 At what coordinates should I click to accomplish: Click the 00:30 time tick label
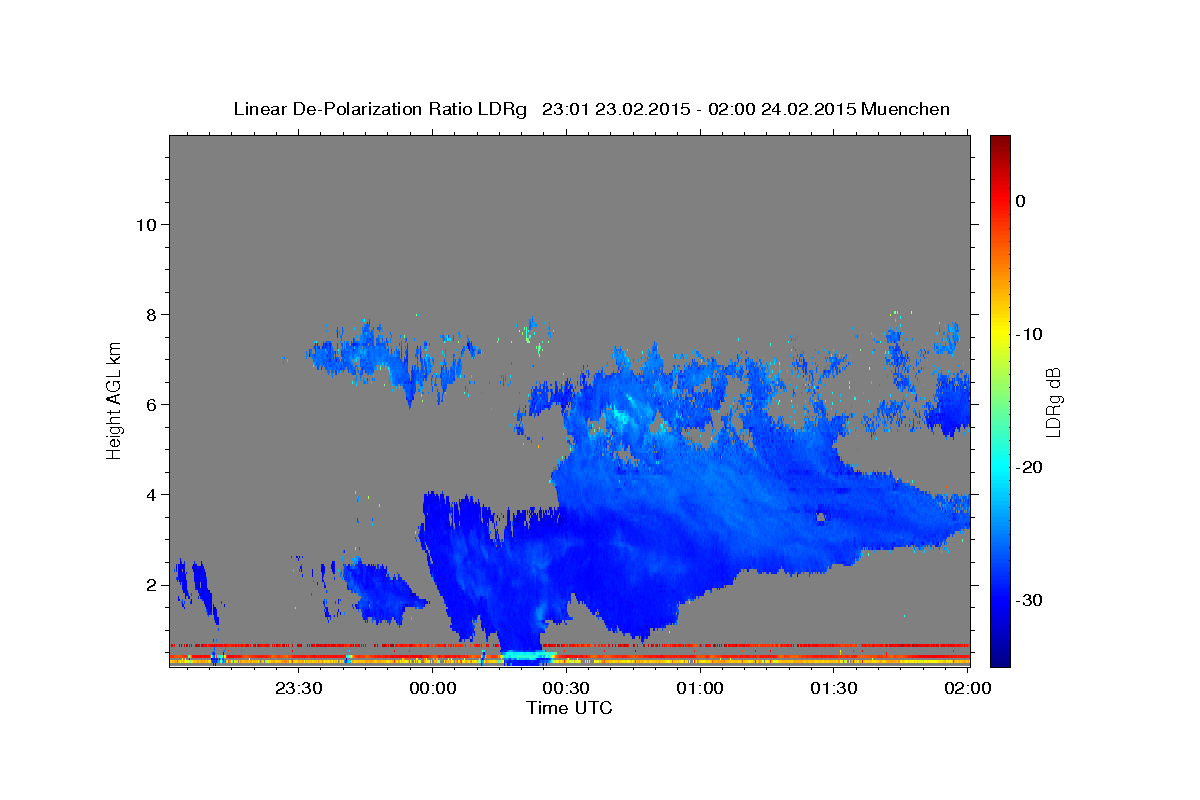[x=566, y=688]
